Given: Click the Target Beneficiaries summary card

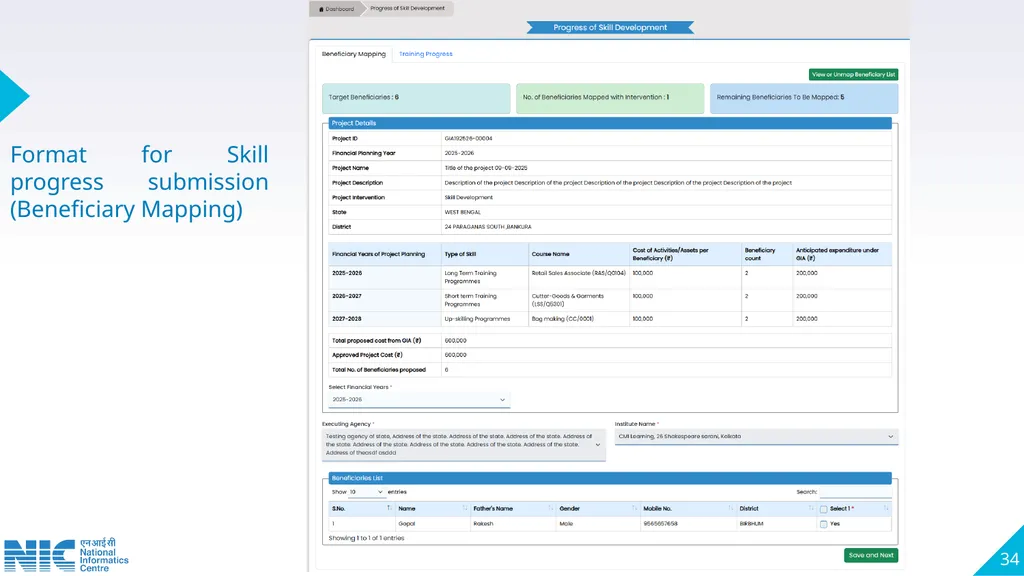Looking at the screenshot, I should pyautogui.click(x=416, y=98).
